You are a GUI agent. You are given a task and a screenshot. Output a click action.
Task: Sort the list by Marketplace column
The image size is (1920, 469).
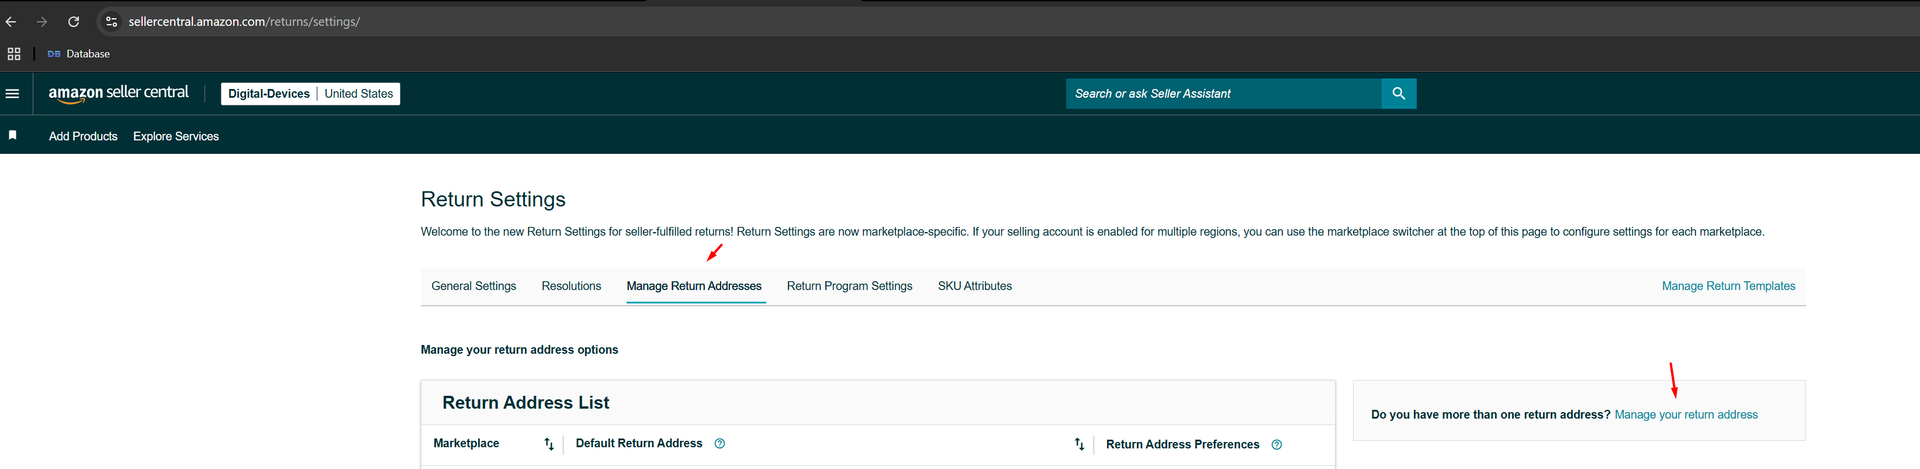(548, 444)
